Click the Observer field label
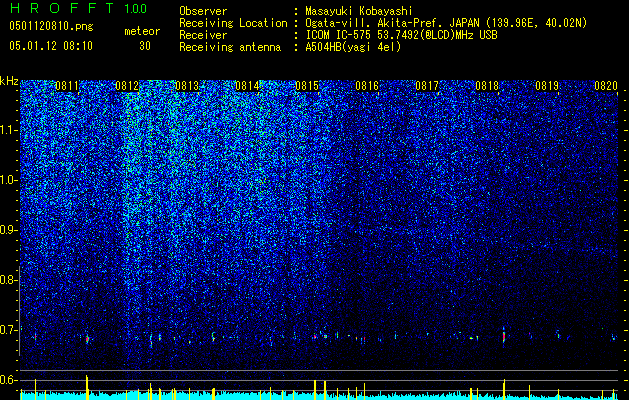Image resolution: width=629 pixels, height=400 pixels. tap(203, 11)
